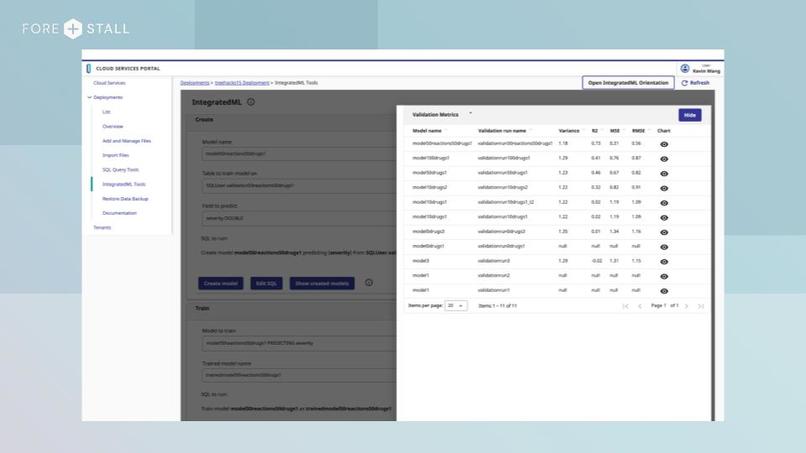Open the Items per page dropdown
This screenshot has width=806, height=453.
455,305
